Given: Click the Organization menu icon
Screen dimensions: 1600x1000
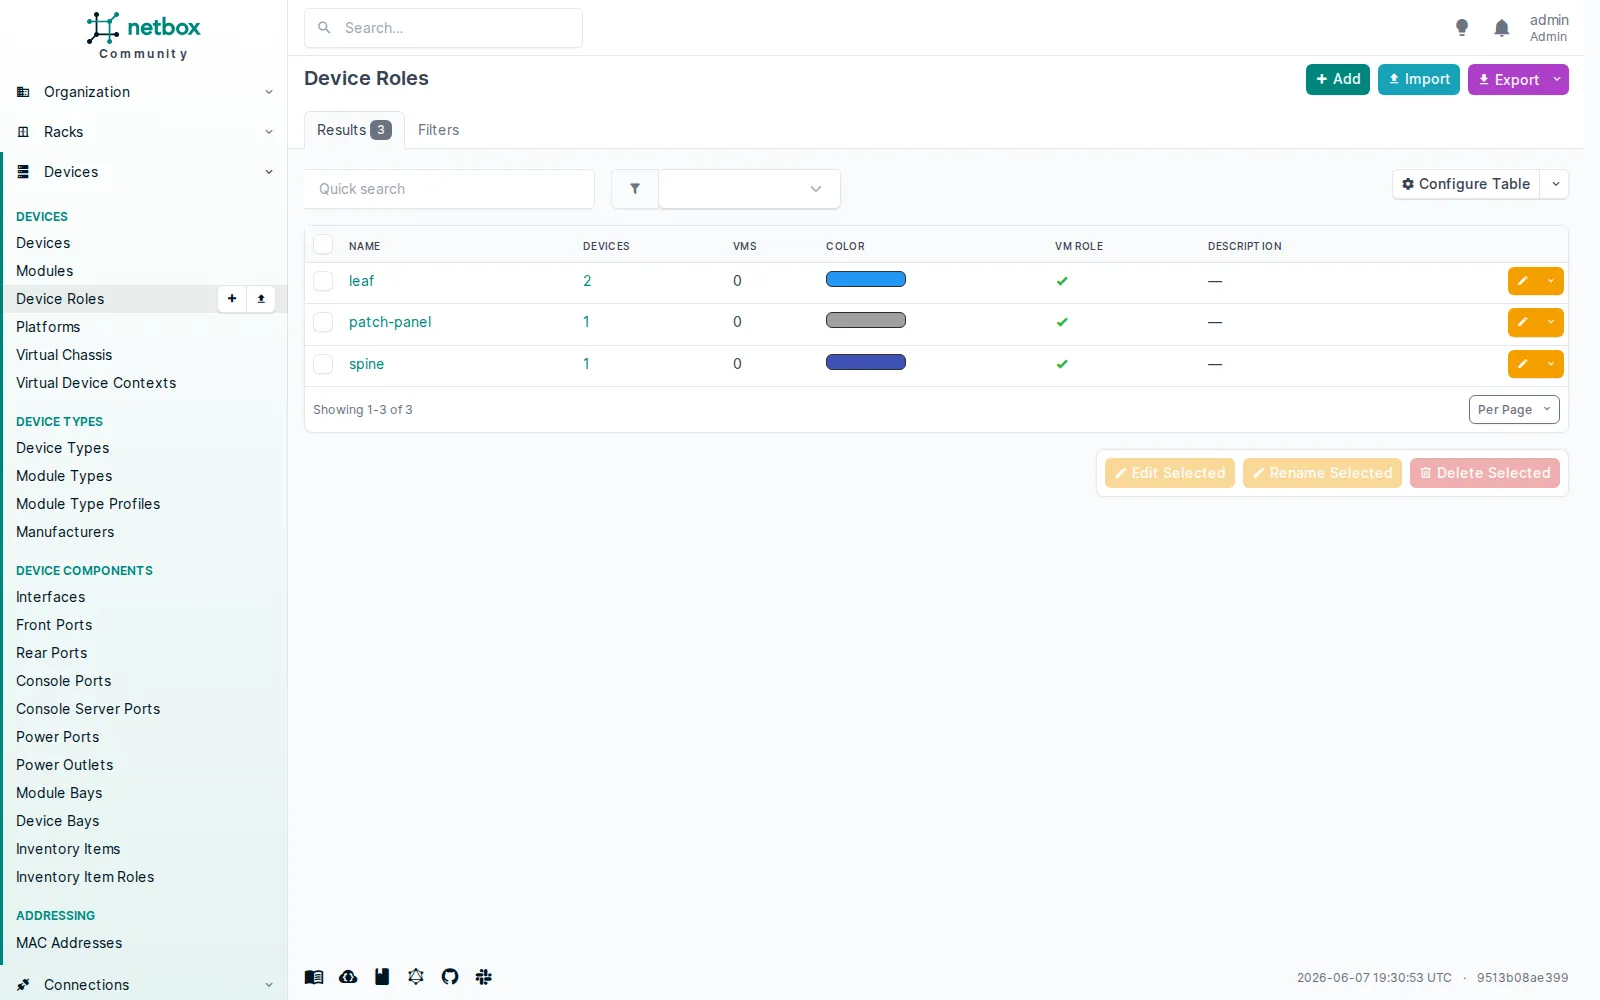Looking at the screenshot, I should coord(23,92).
